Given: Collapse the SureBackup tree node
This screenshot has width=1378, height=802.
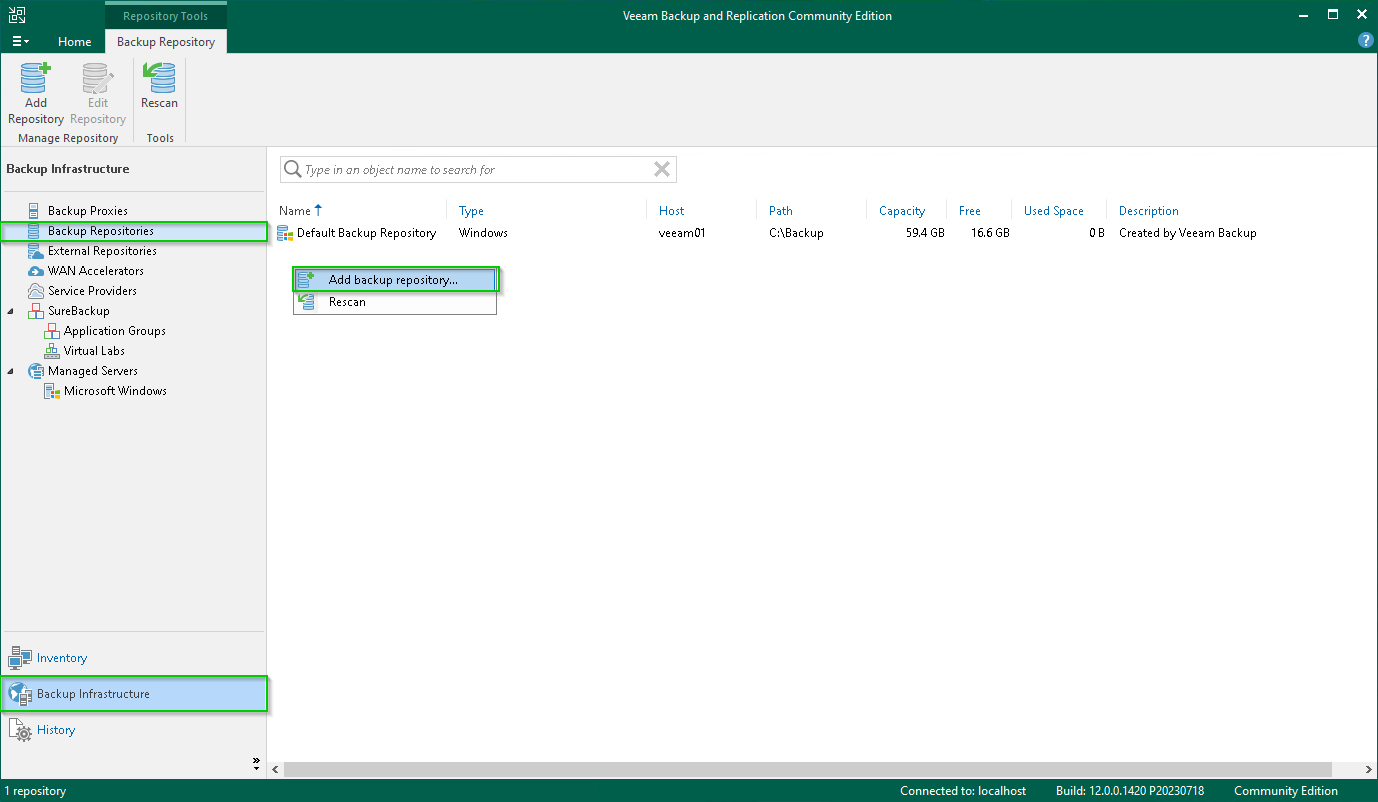Looking at the screenshot, I should [x=11, y=311].
